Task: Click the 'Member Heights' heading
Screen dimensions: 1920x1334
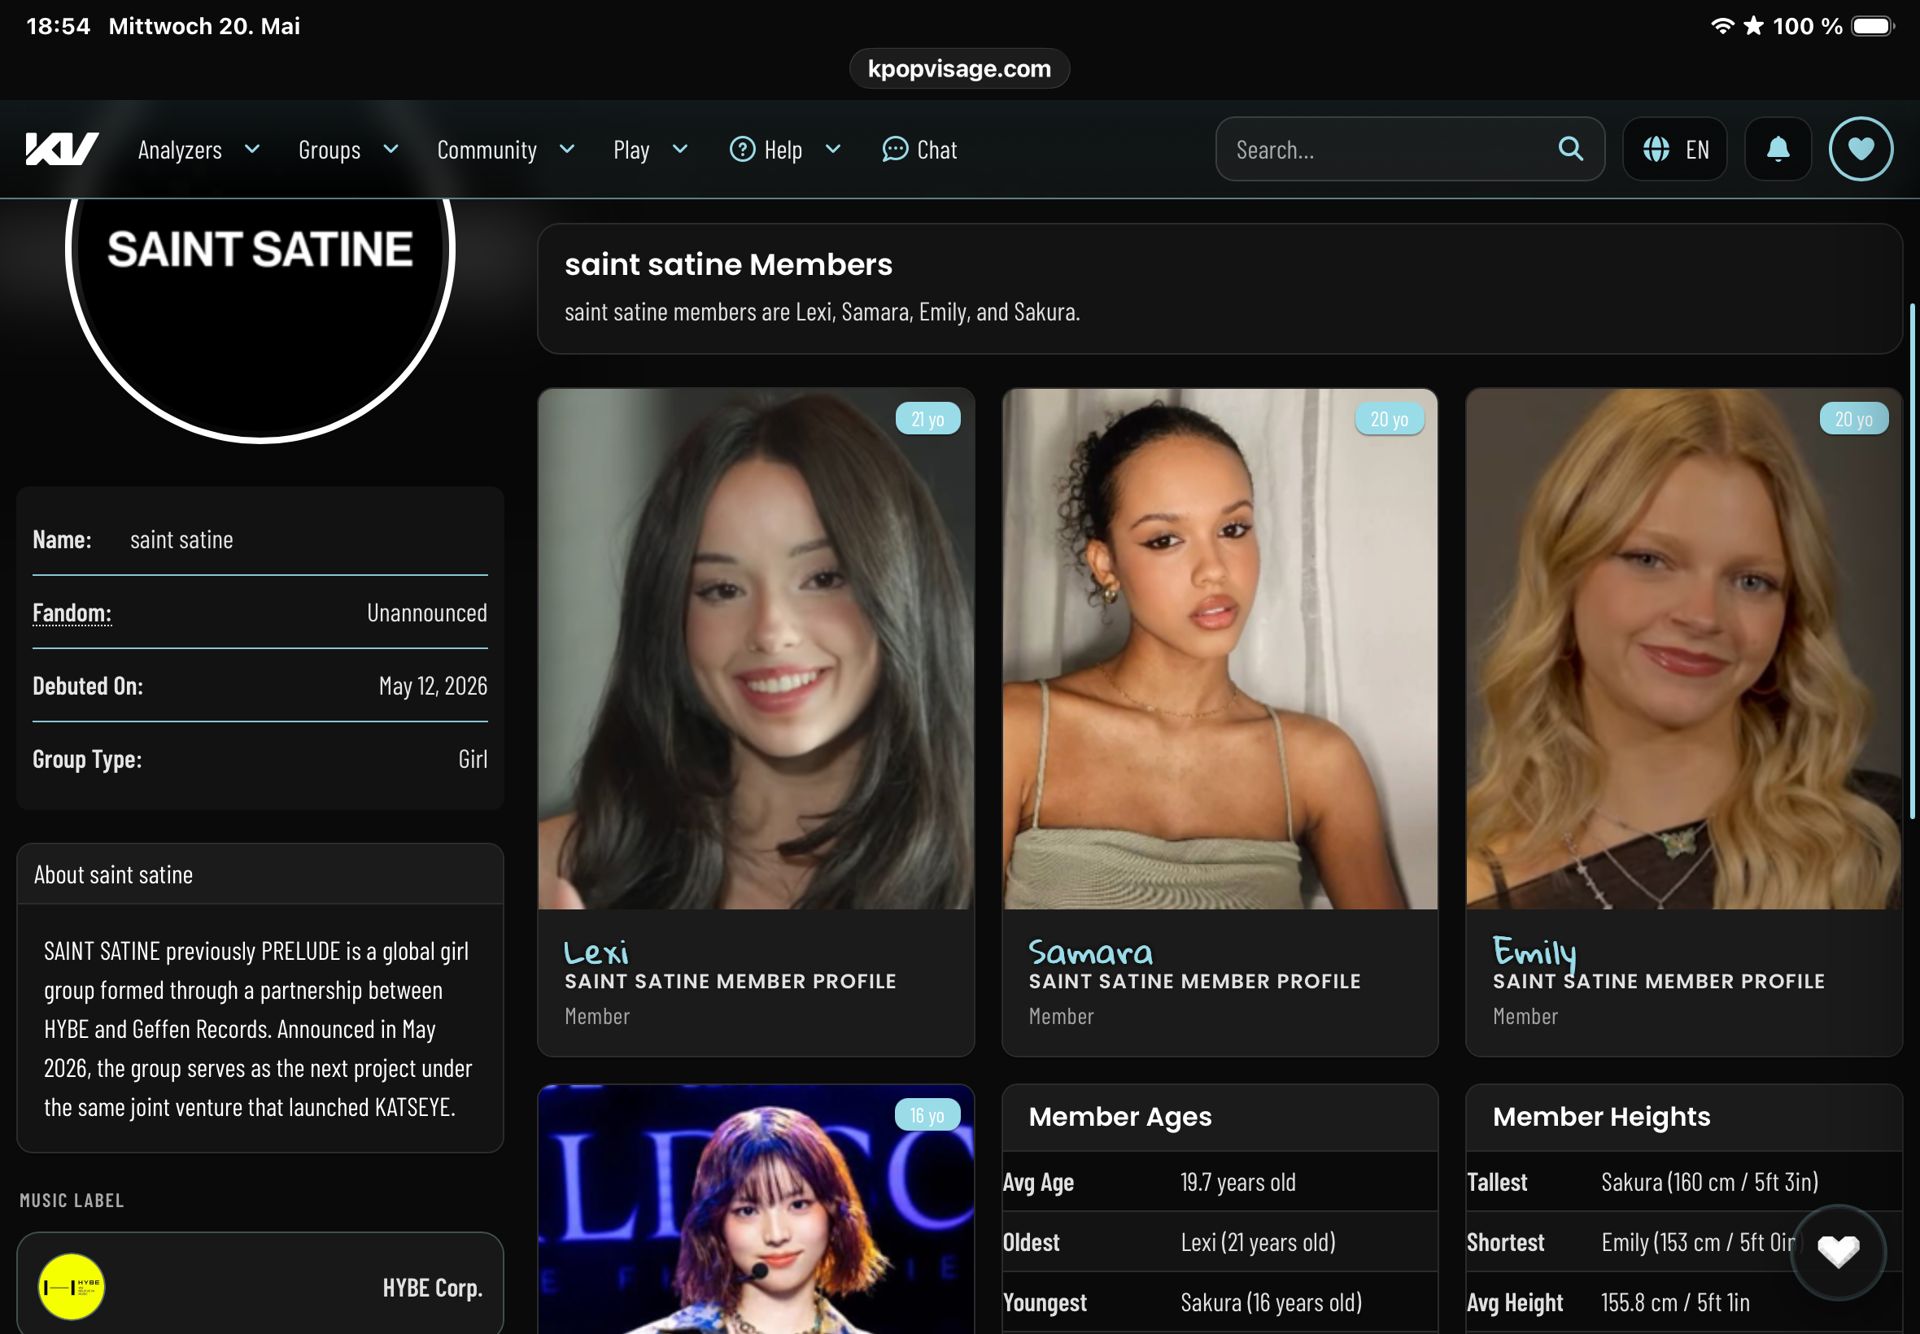Action: (x=1601, y=1116)
